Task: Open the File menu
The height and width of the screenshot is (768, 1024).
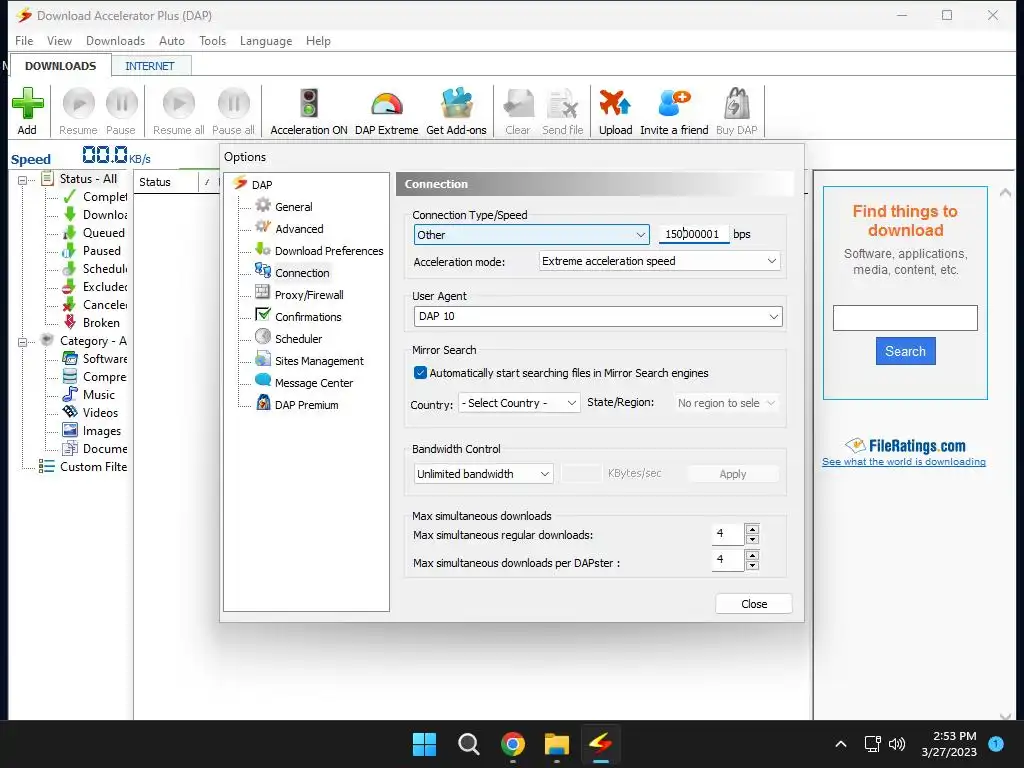Action: coord(24,40)
